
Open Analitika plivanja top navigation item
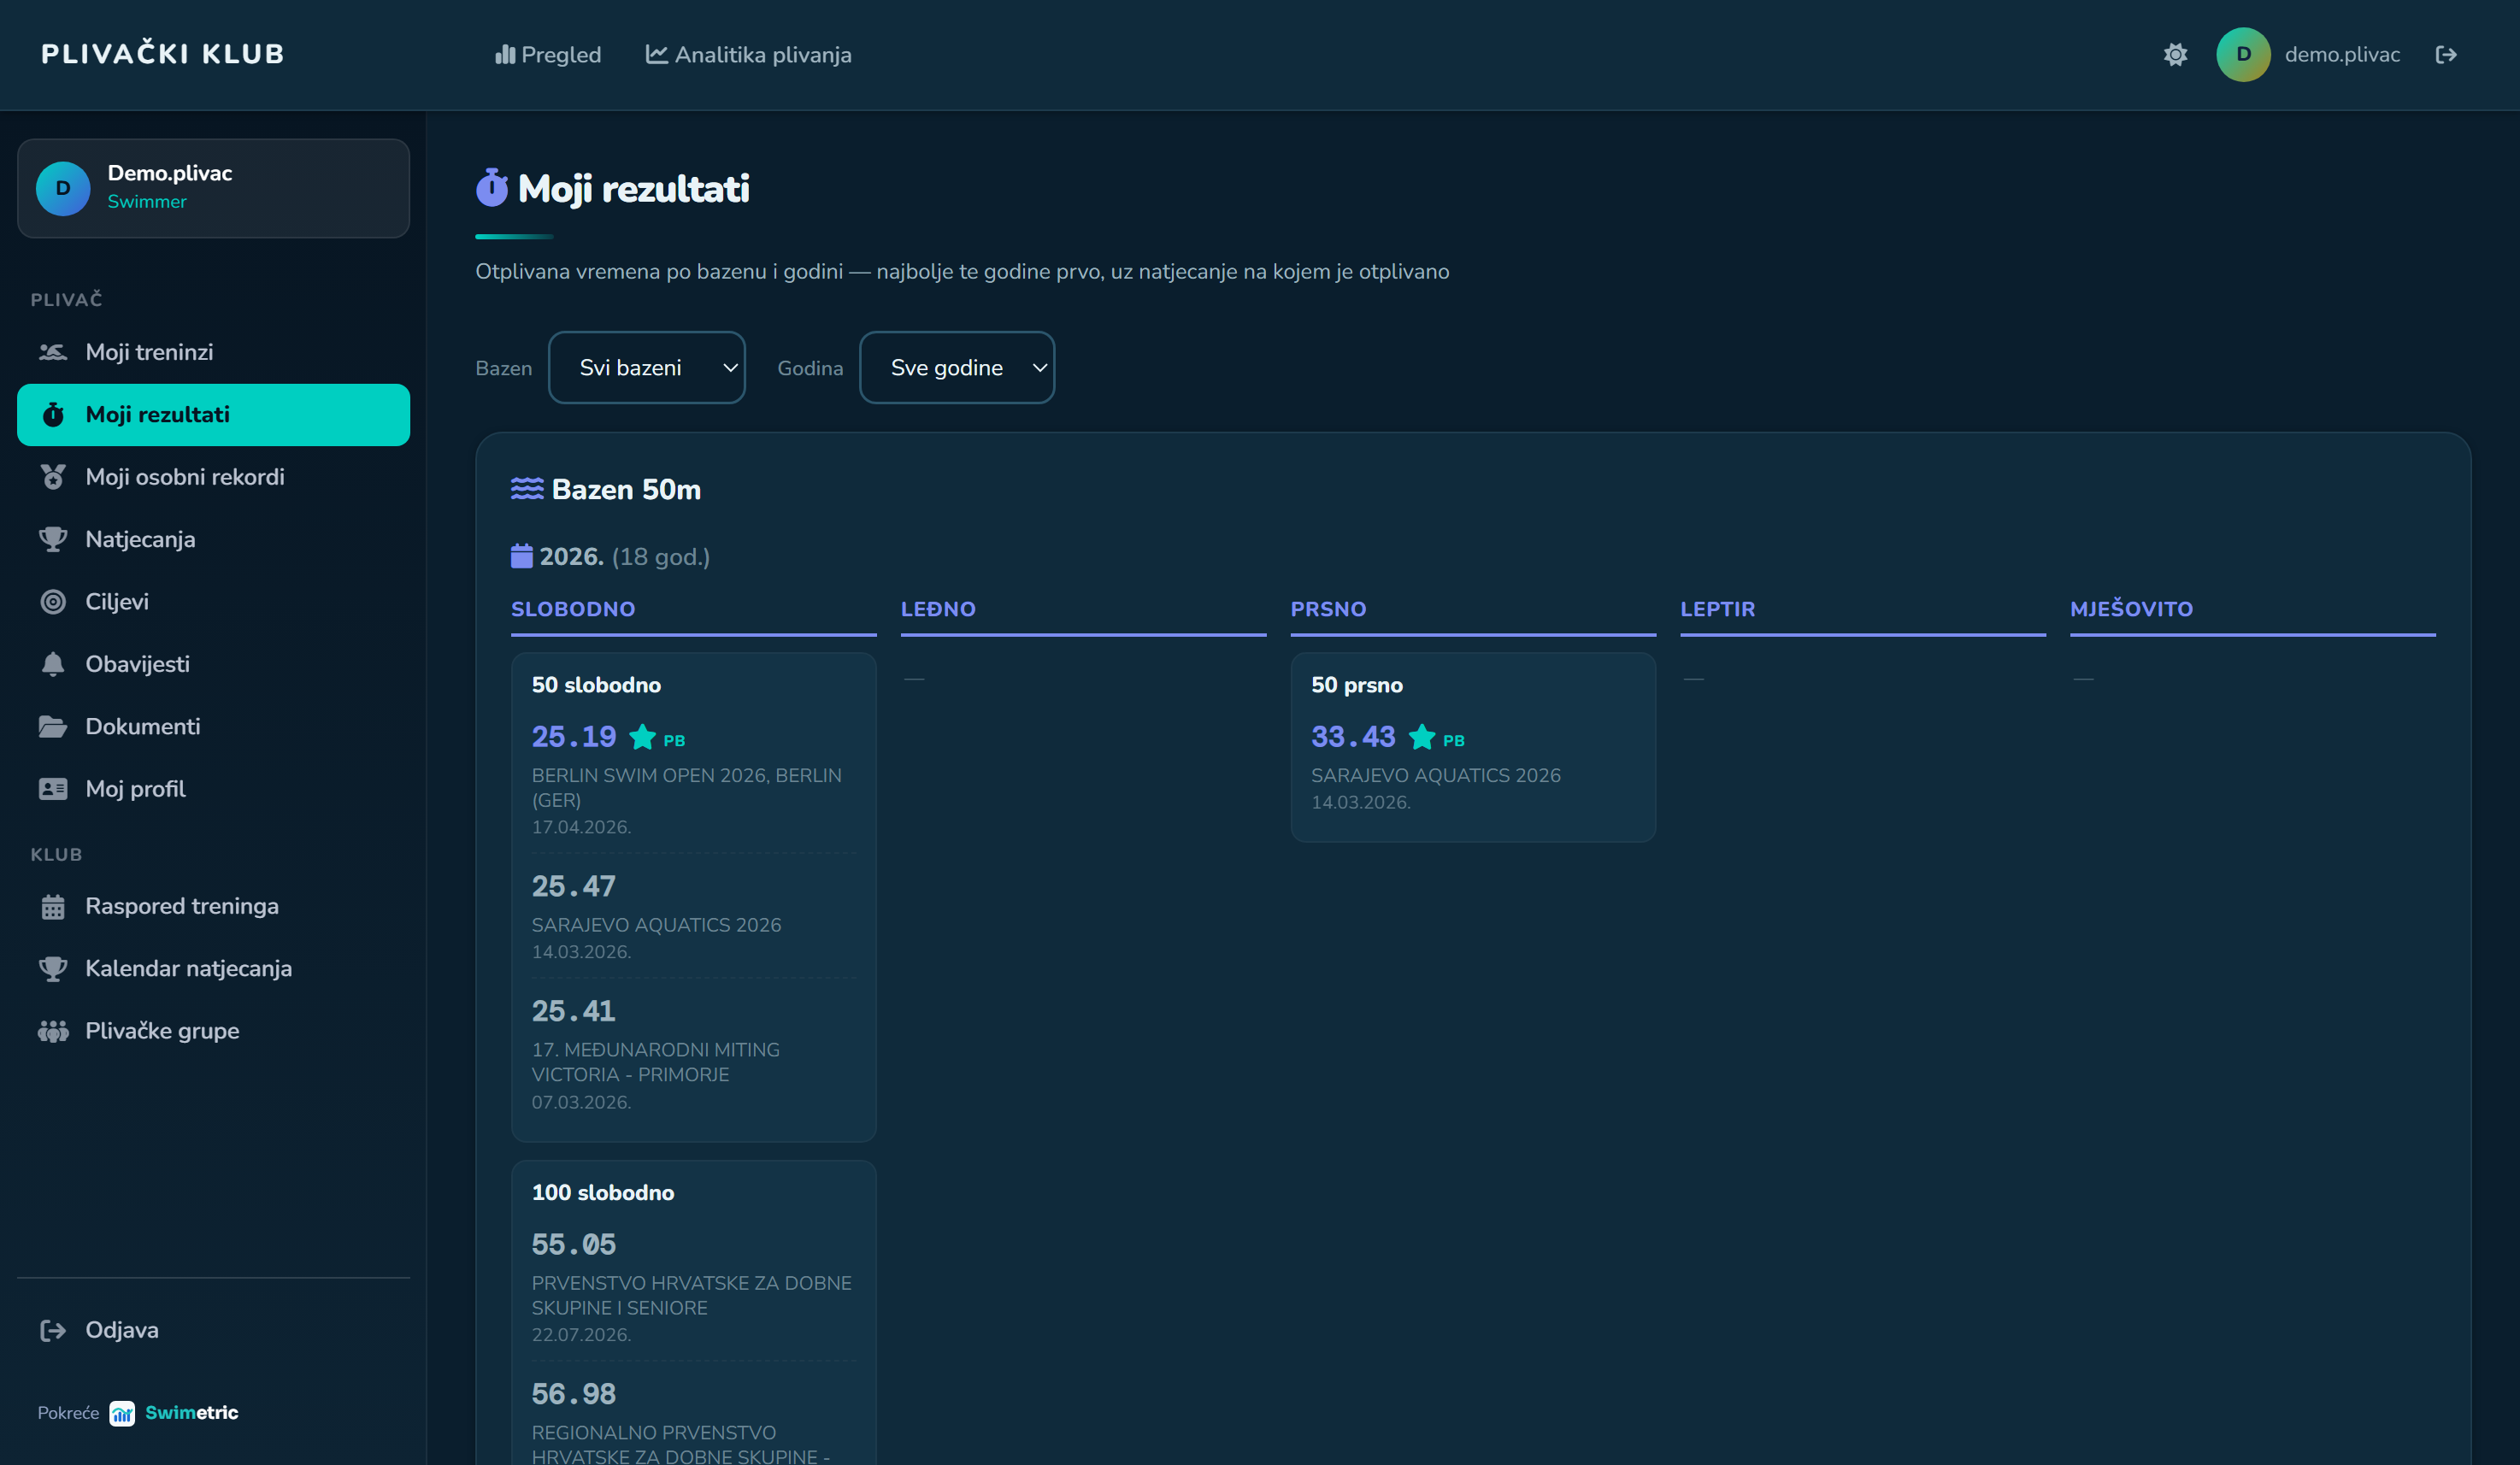[749, 54]
